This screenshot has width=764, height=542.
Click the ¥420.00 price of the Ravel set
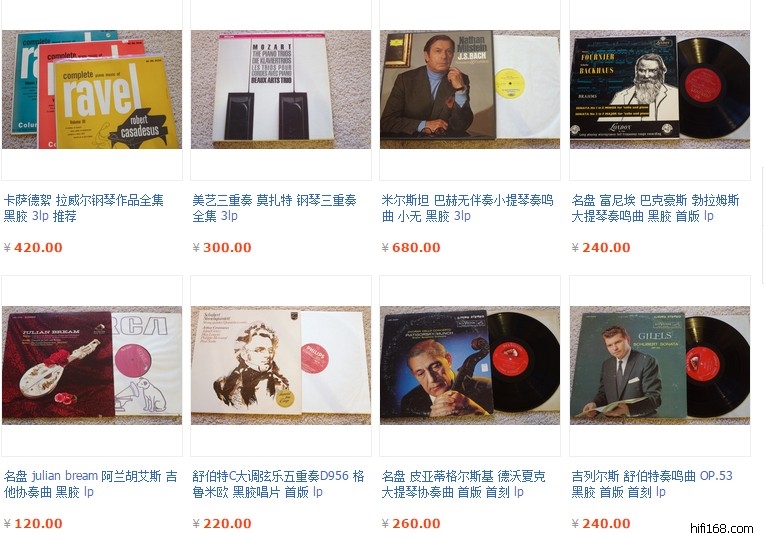pyautogui.click(x=33, y=248)
